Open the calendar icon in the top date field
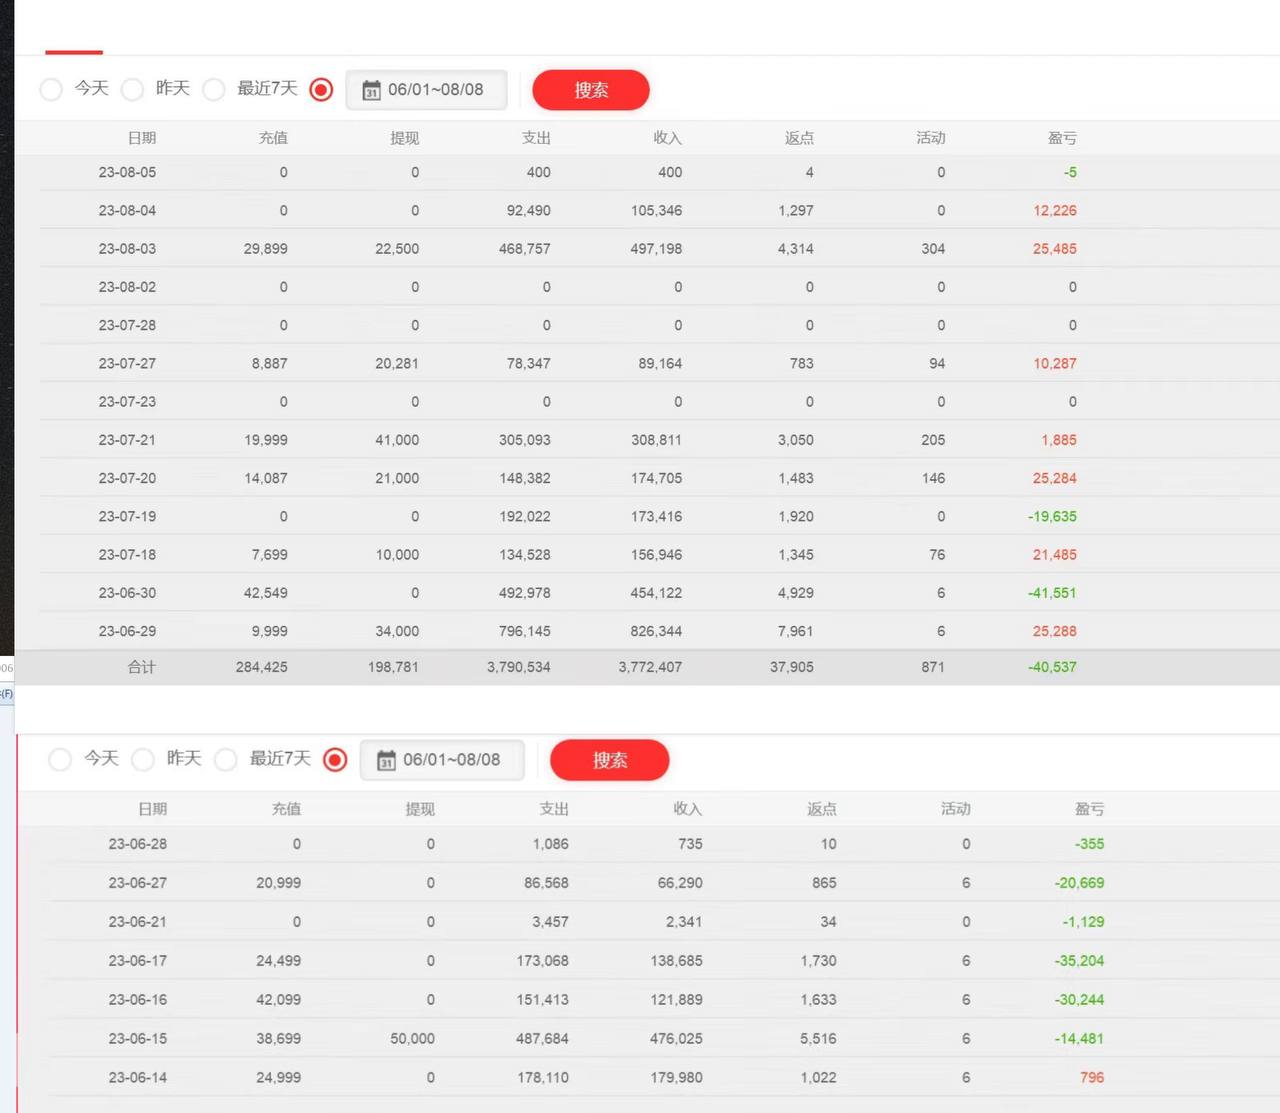Viewport: 1280px width, 1113px height. (371, 90)
